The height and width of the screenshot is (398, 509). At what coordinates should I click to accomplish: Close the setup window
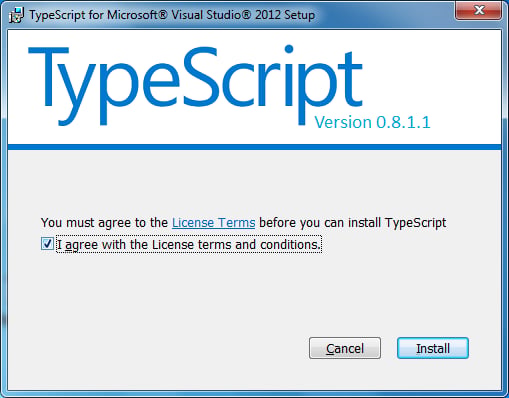[479, 10]
